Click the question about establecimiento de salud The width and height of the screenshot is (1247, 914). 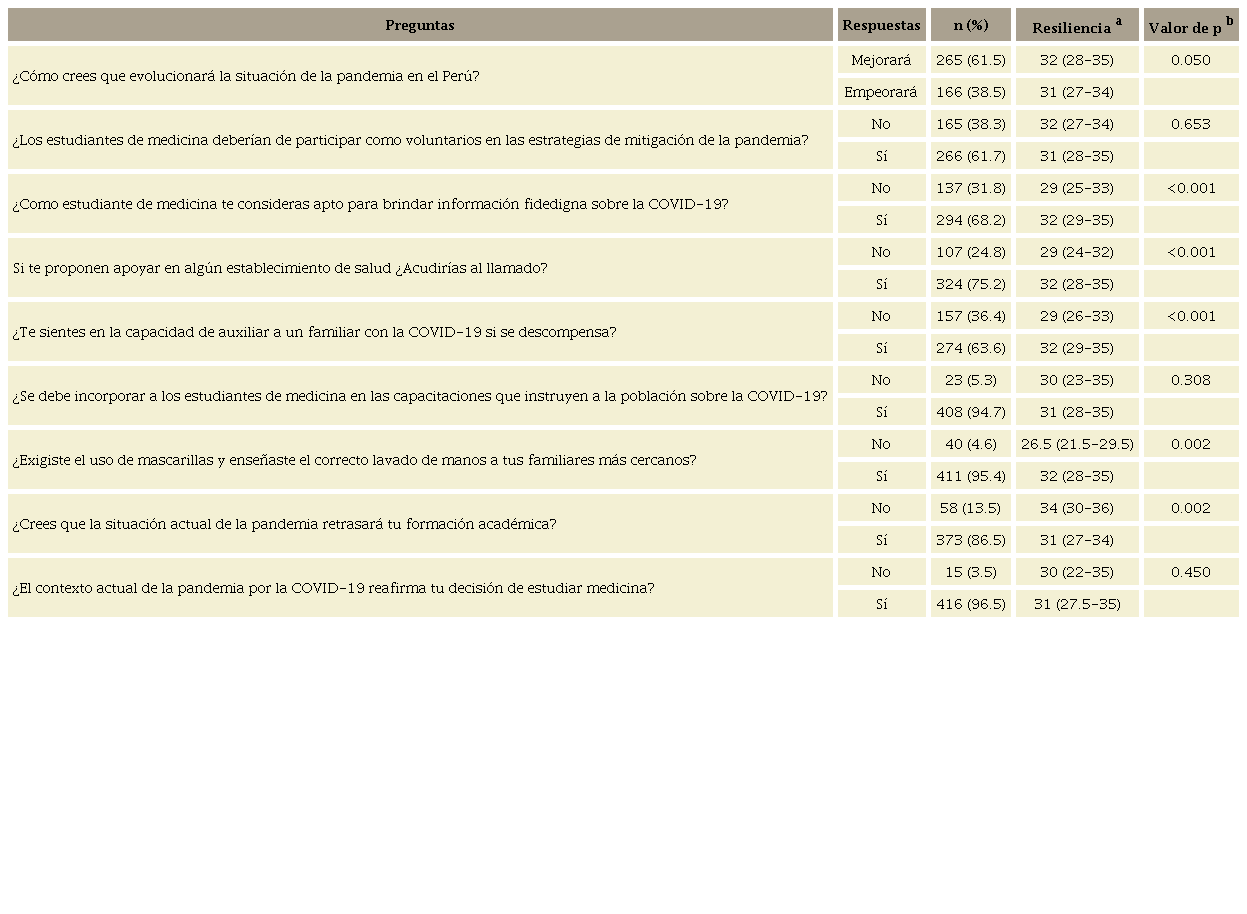(x=280, y=268)
